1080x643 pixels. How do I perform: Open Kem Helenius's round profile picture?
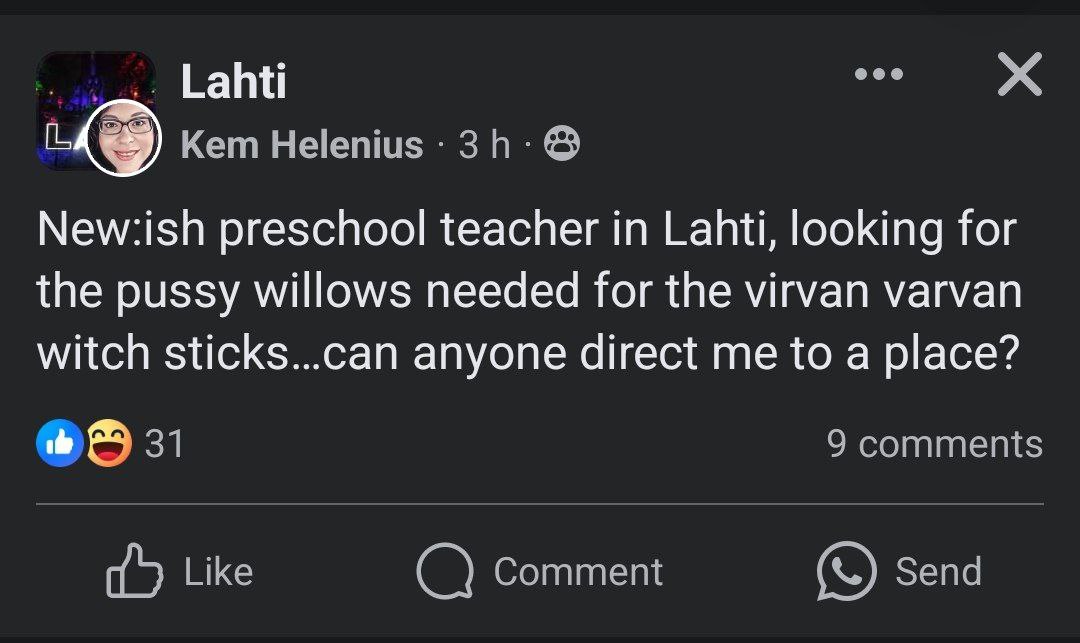tap(124, 138)
